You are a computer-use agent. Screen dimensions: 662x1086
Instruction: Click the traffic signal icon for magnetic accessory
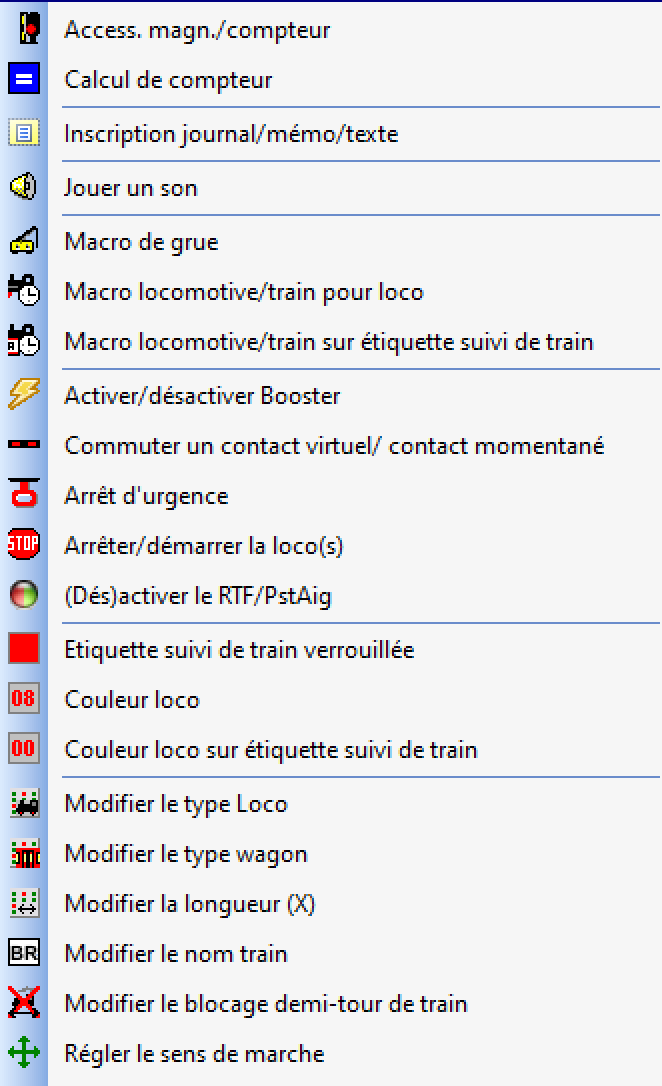(x=23, y=29)
